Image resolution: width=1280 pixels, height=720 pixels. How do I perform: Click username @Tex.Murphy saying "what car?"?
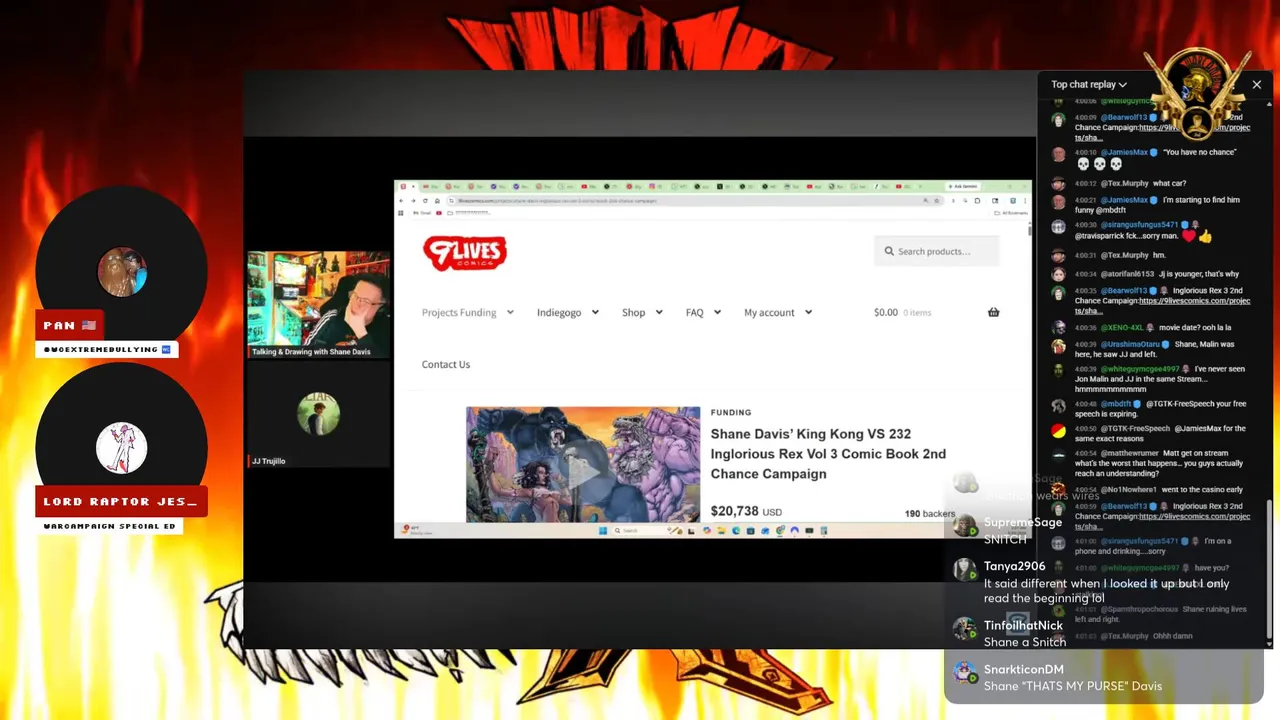pos(1125,184)
